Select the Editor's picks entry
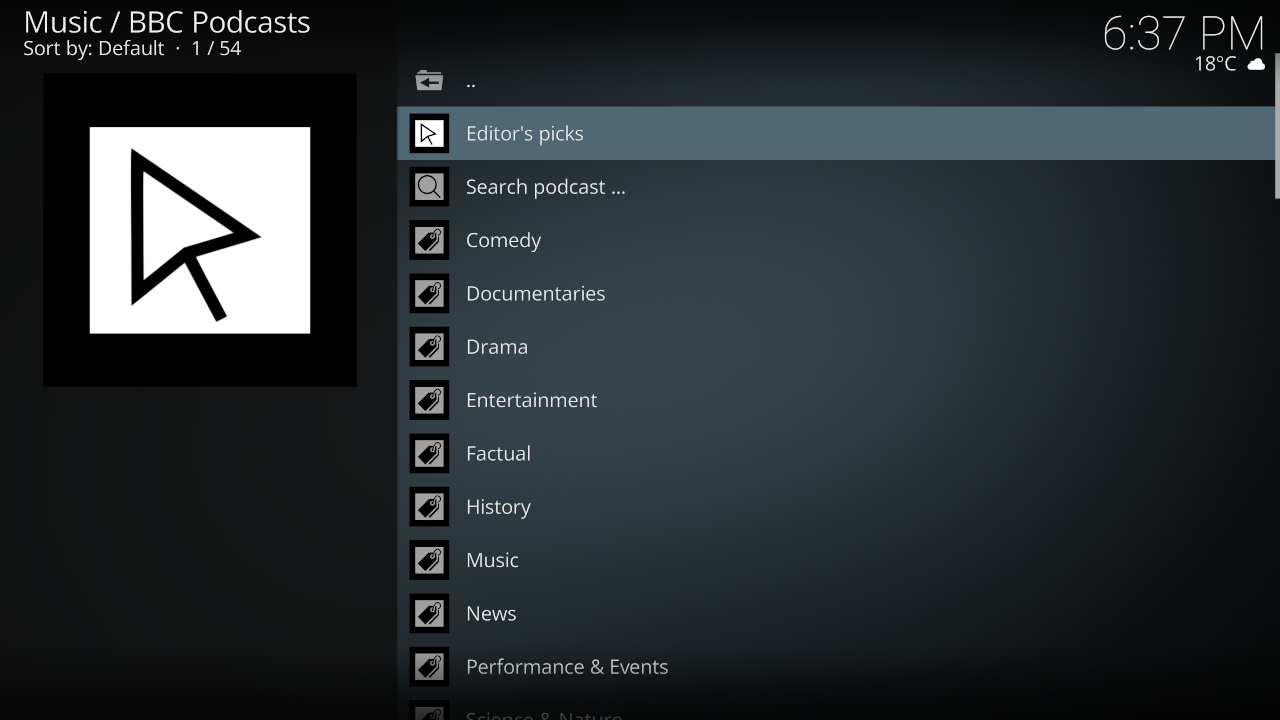This screenshot has height=720, width=1280. coord(524,134)
